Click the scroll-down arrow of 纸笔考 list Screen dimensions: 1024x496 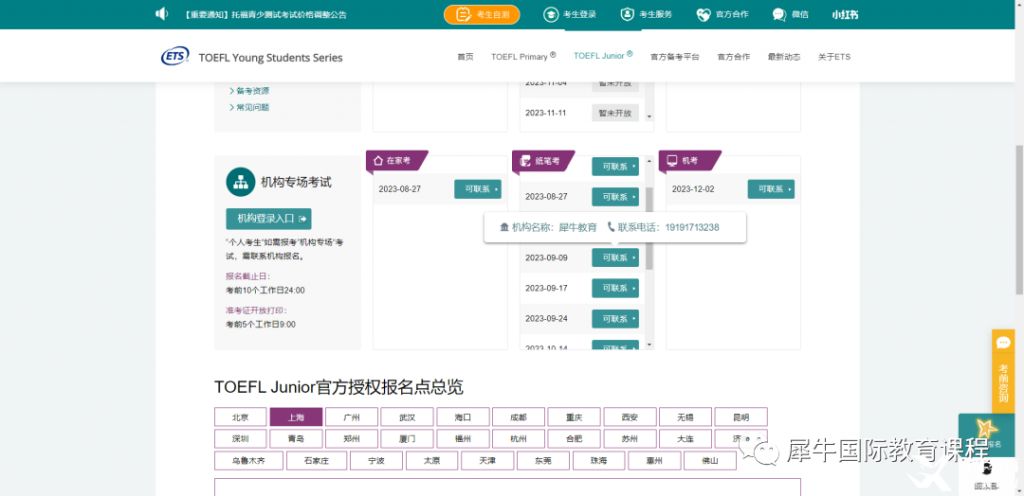(x=649, y=344)
